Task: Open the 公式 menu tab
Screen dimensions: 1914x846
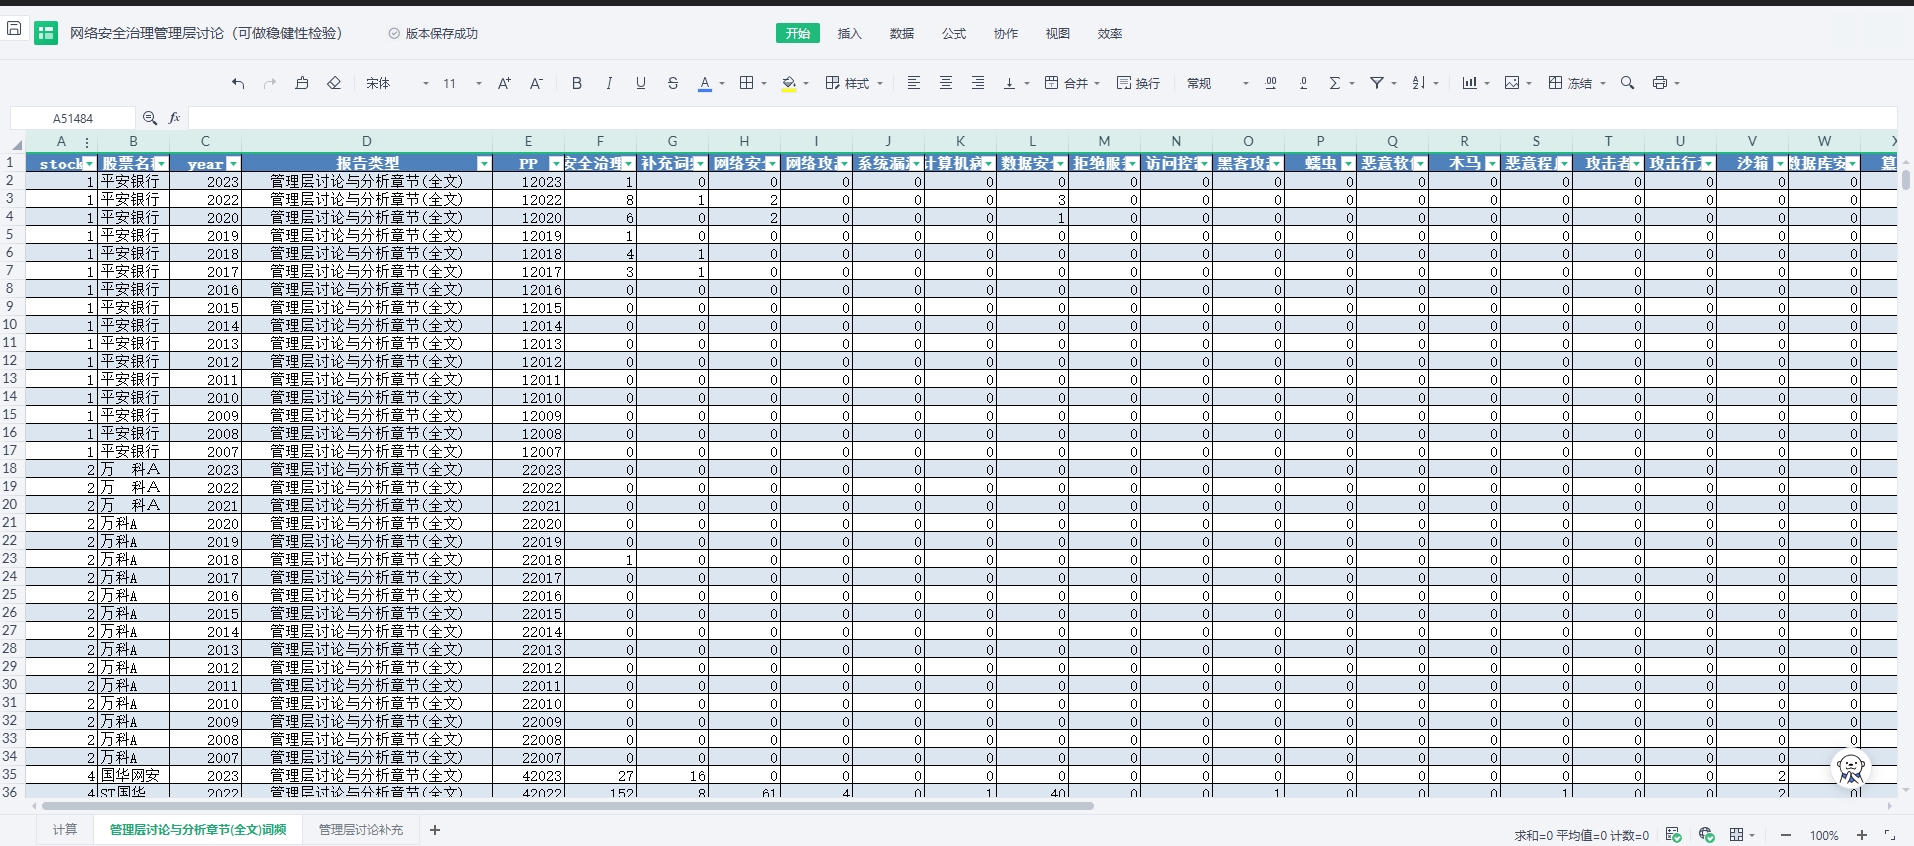Action: 954,33
